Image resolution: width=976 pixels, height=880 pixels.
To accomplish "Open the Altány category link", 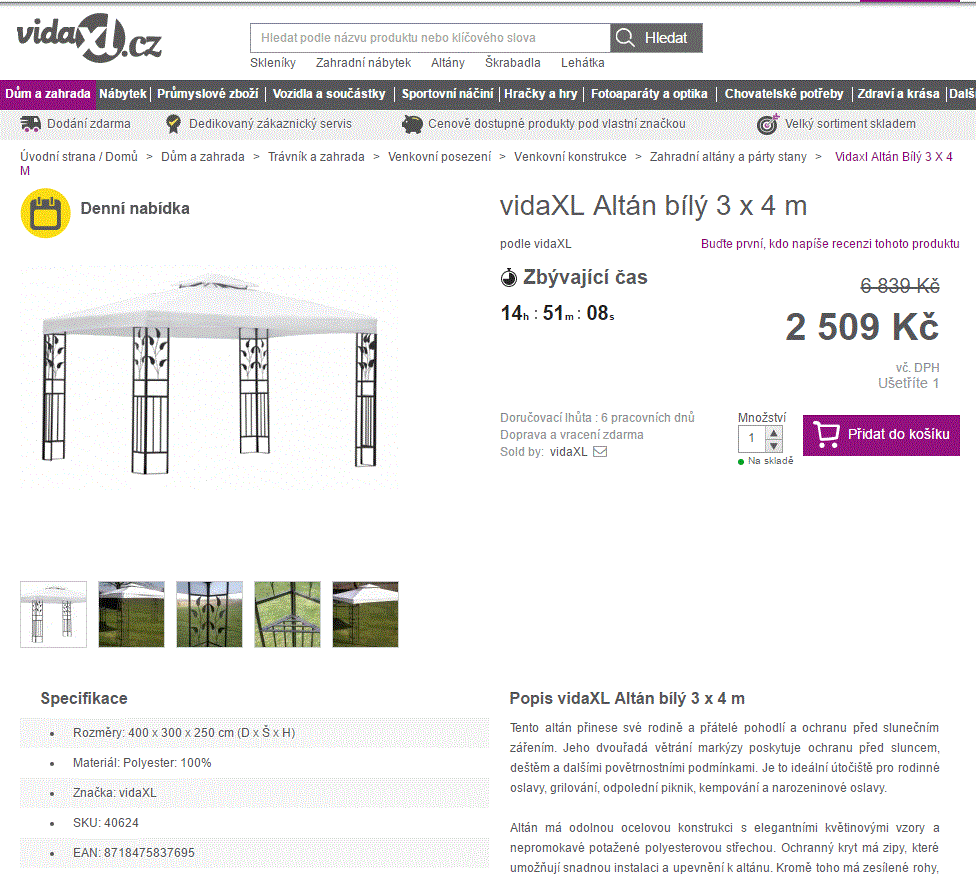I will (x=447, y=62).
